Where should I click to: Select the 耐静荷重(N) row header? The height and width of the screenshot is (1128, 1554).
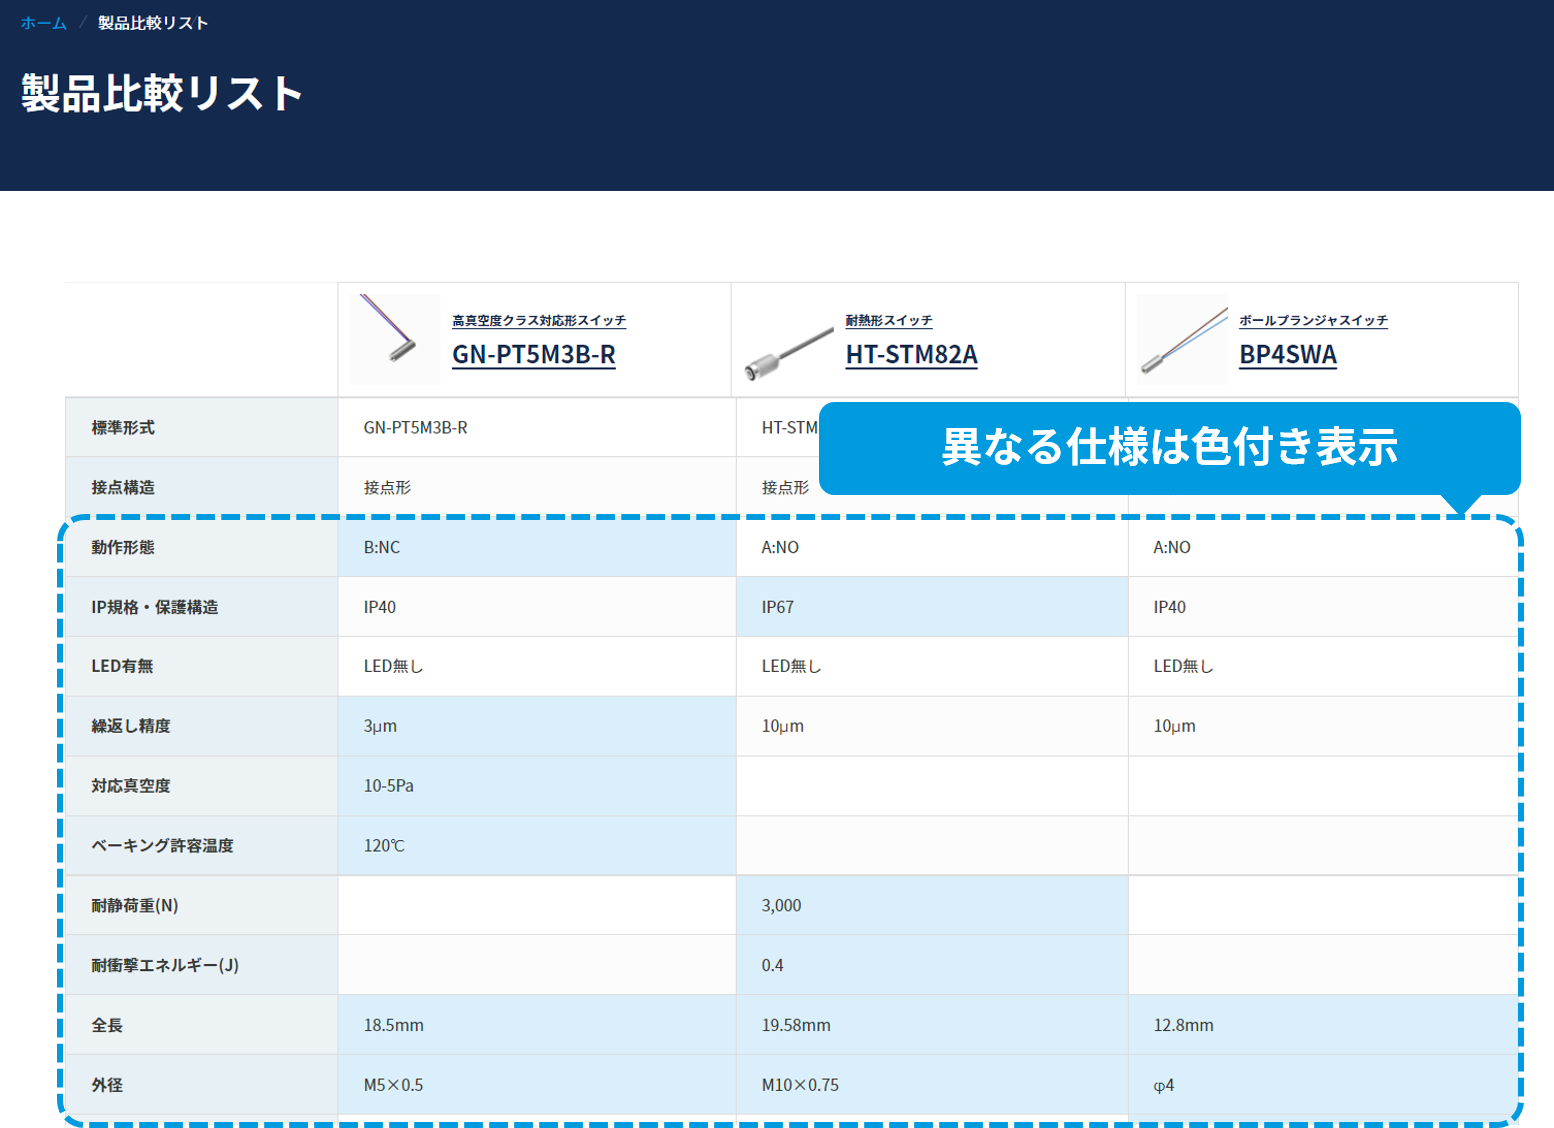click(202, 906)
